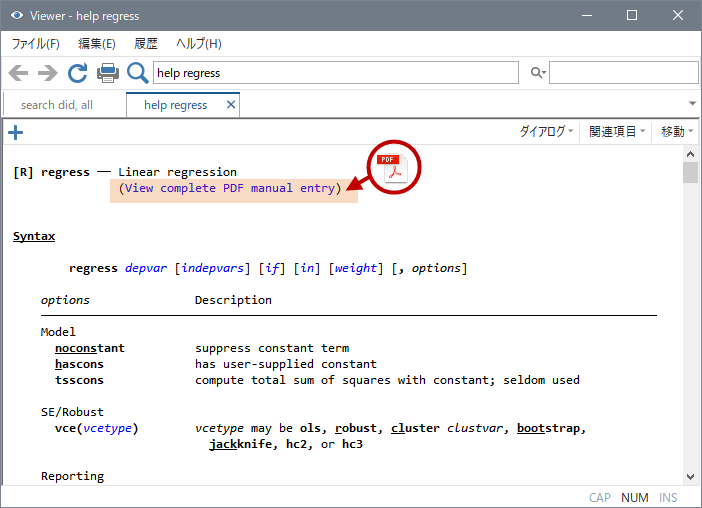702x508 pixels.
Task: Click the [R] regress title text
Action: click(x=51, y=172)
